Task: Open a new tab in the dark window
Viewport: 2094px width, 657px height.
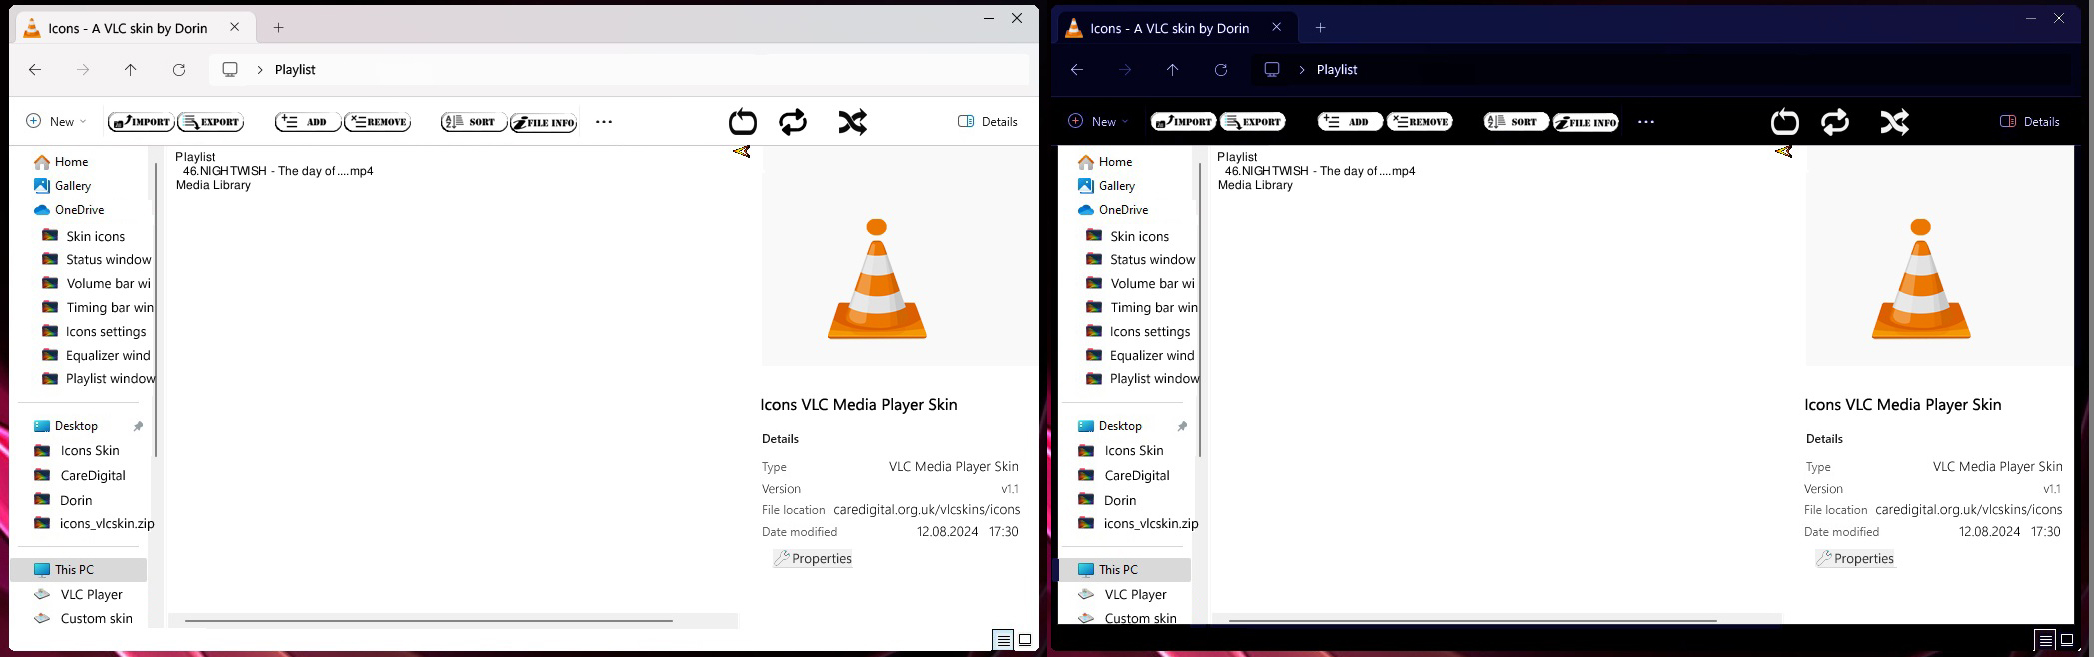Action: click(1321, 28)
